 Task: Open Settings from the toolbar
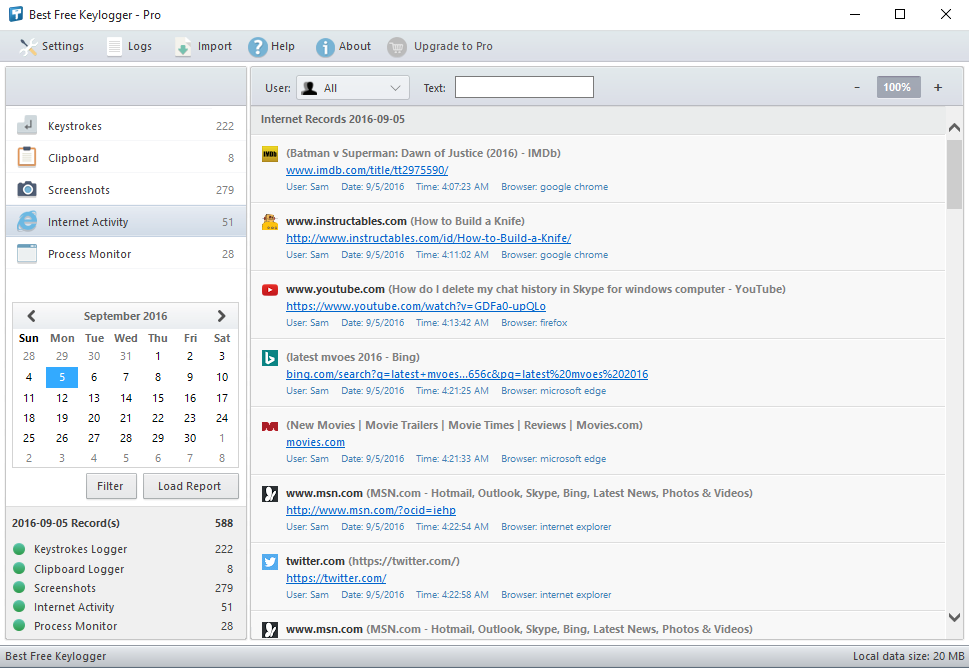click(51, 46)
